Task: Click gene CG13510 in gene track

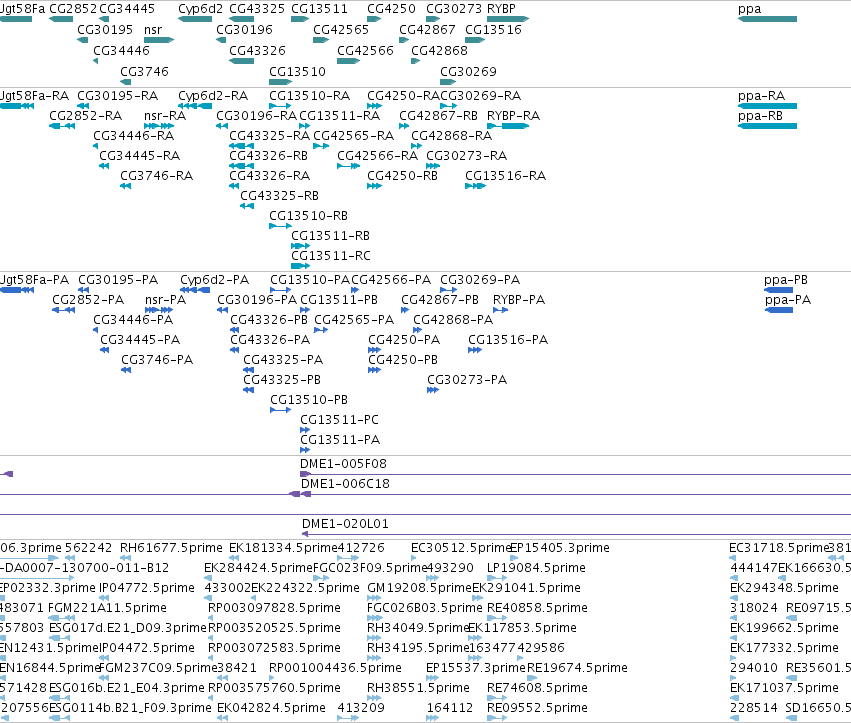Action: 281,82
